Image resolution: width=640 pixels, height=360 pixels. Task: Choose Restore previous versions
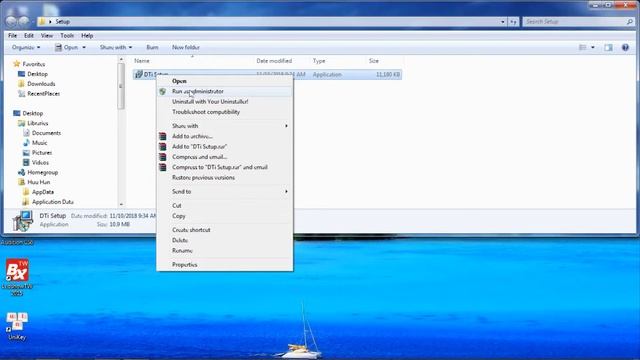(225, 178)
